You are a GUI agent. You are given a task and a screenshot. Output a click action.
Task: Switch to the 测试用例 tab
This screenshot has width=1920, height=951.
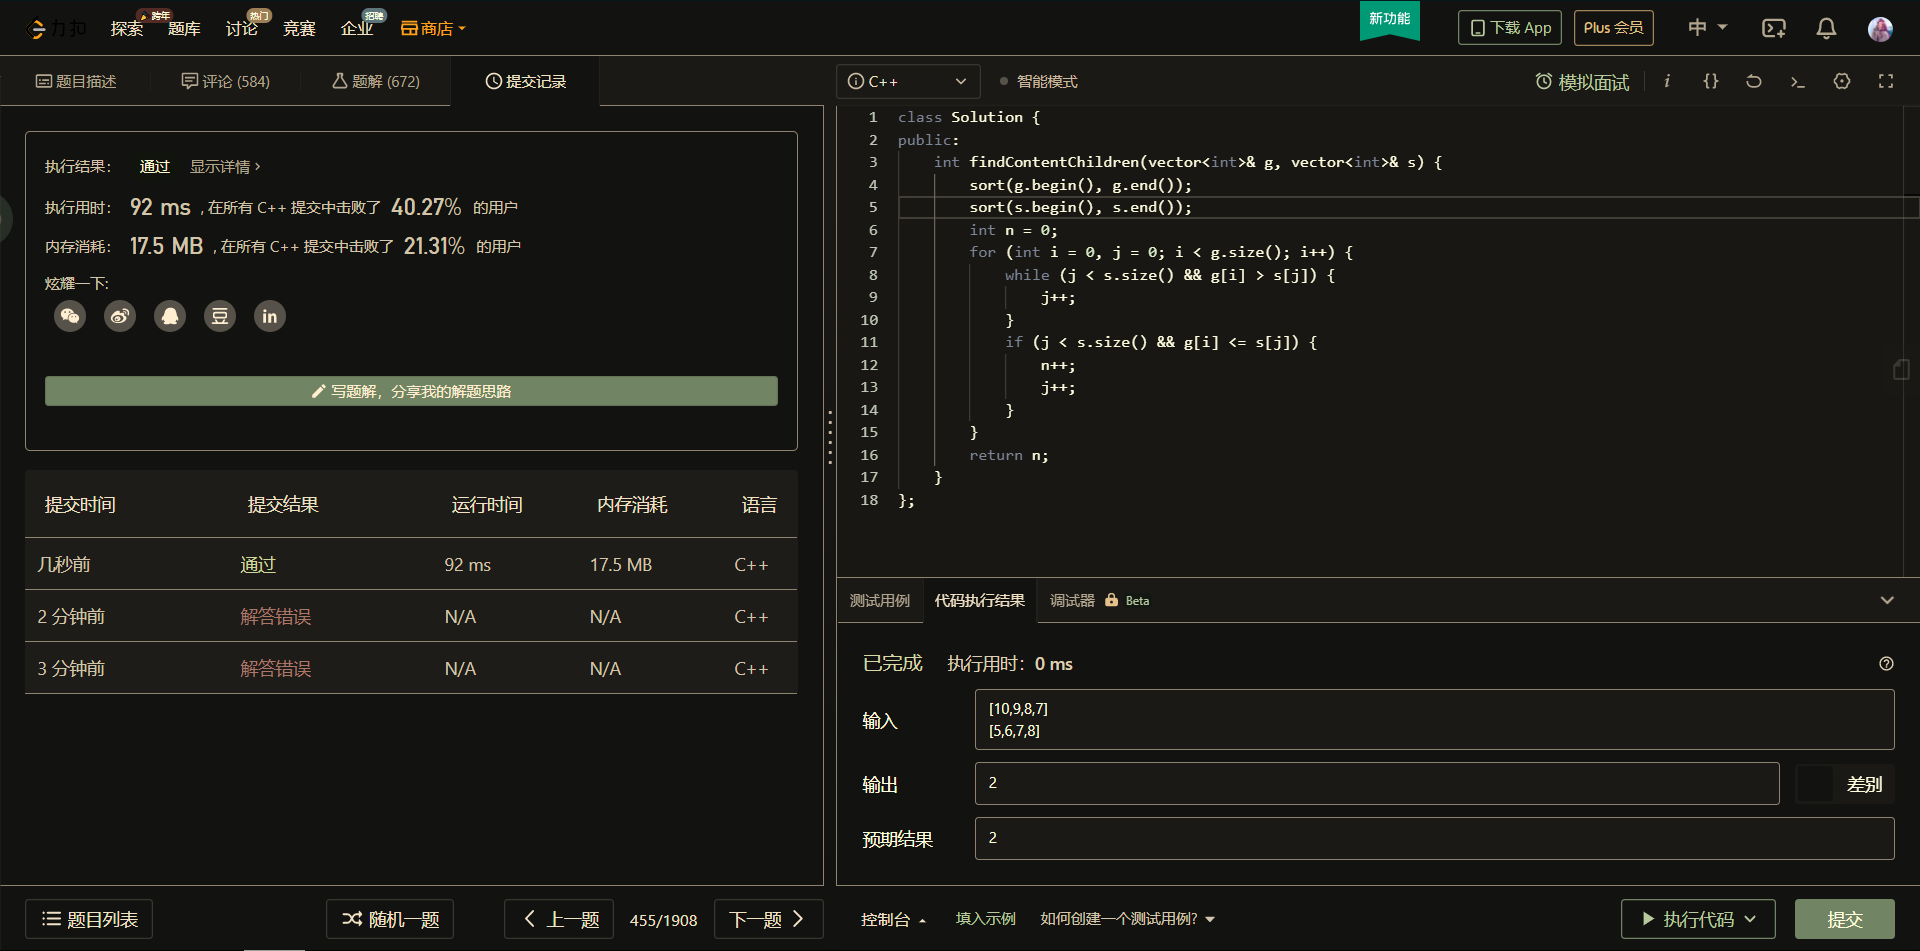[x=880, y=600]
